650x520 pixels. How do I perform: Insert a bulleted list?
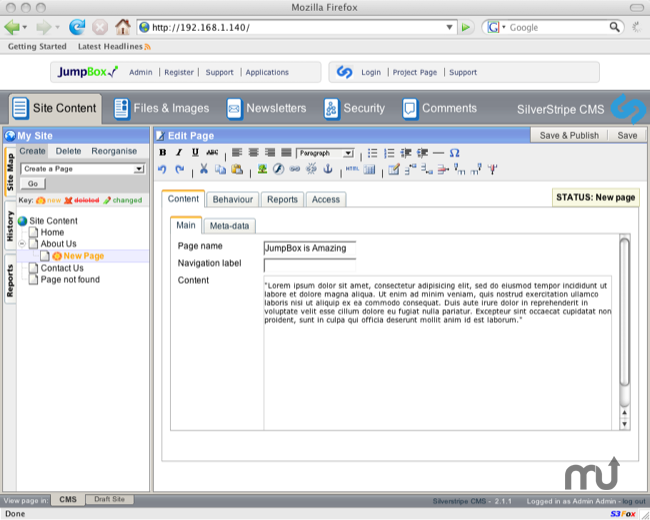pyautogui.click(x=373, y=153)
